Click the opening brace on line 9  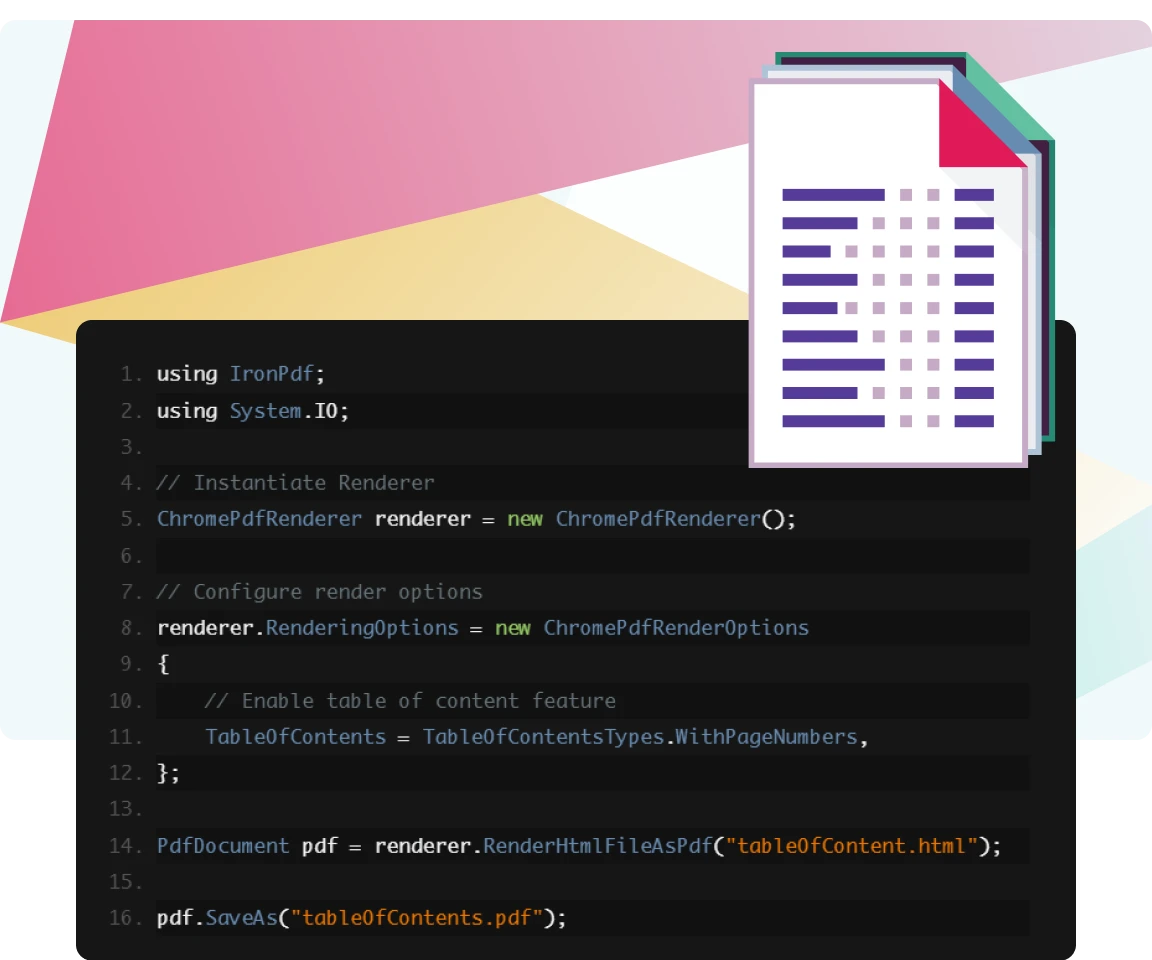163,664
